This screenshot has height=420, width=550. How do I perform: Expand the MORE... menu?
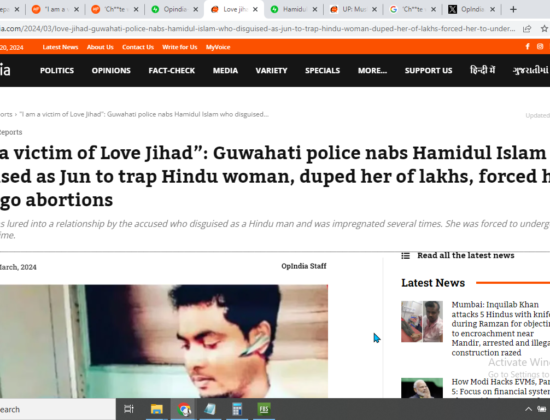tap(372, 71)
